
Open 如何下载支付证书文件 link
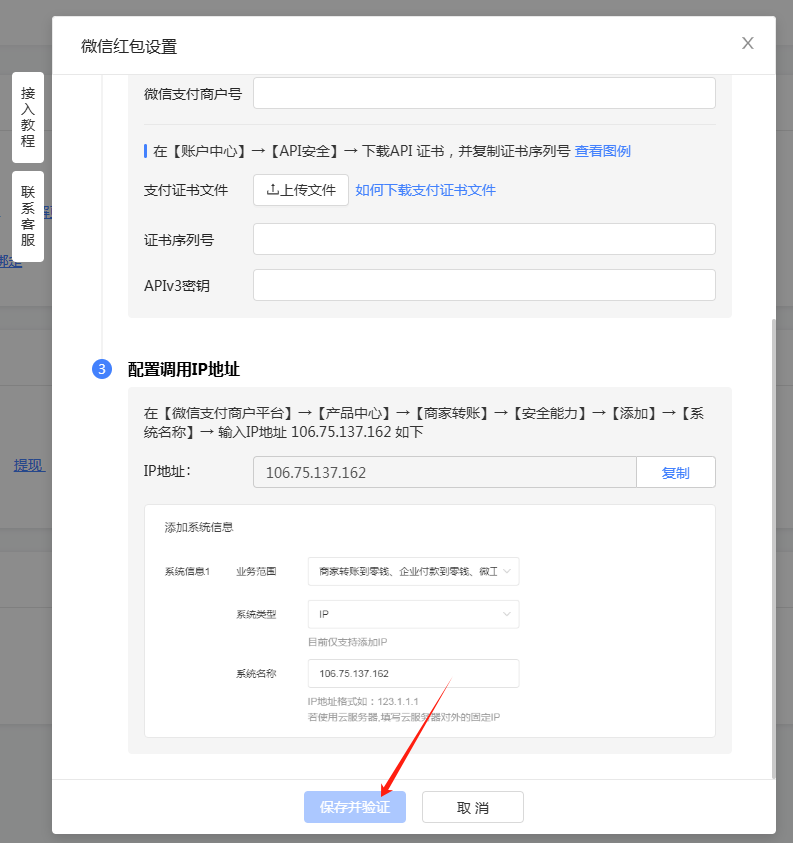(x=425, y=190)
